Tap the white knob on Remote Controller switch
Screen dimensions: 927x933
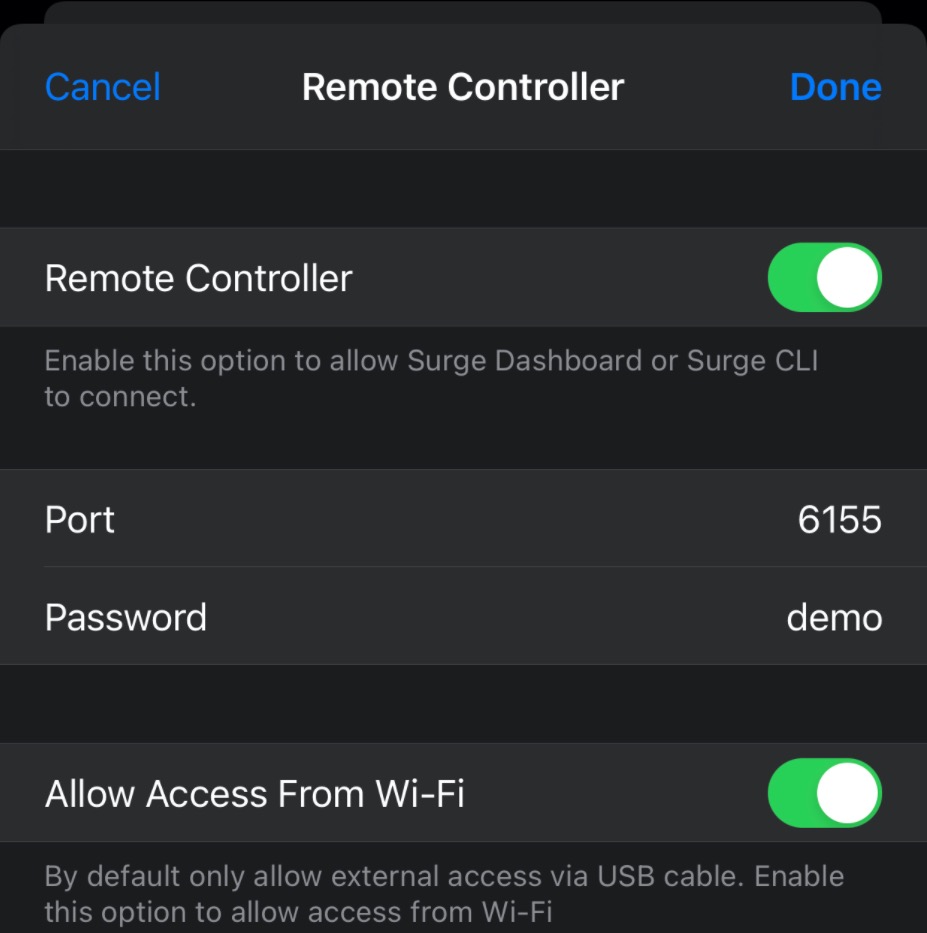[848, 277]
